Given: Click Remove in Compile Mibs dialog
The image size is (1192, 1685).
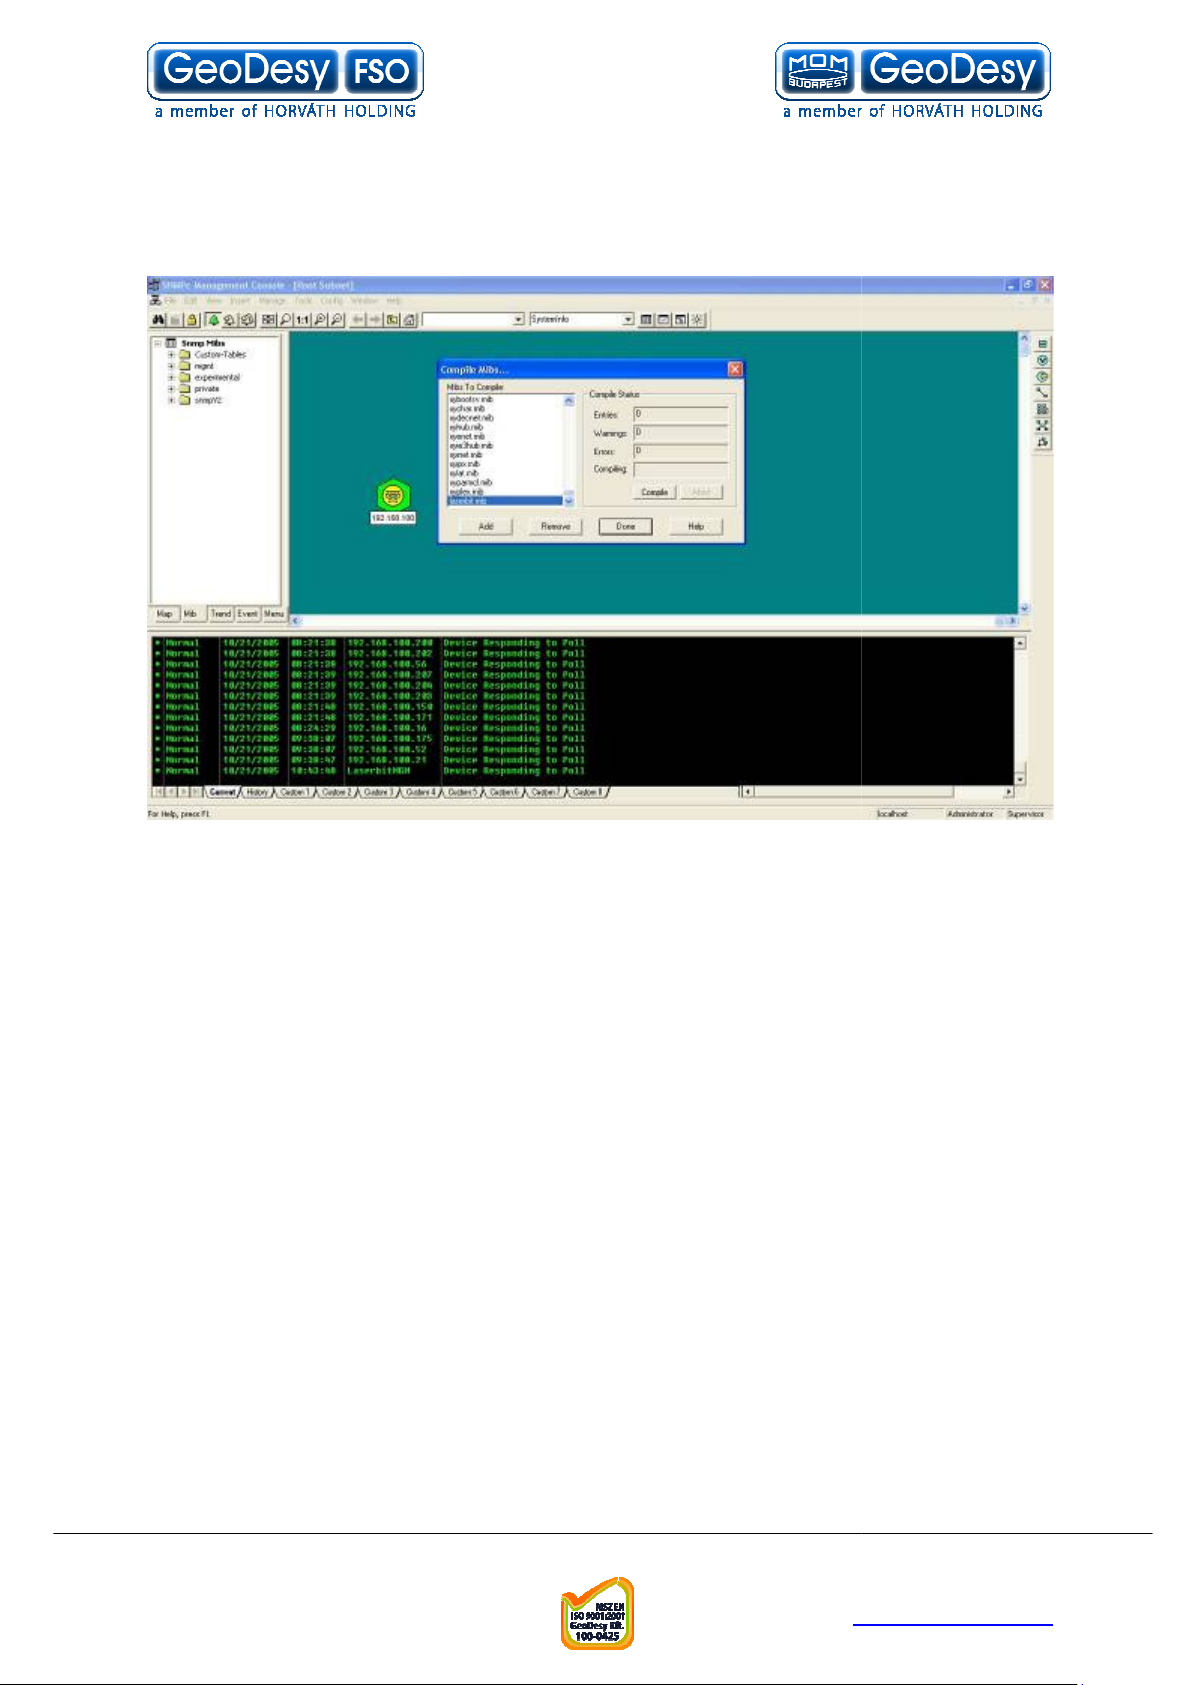Looking at the screenshot, I should pyautogui.click(x=555, y=526).
